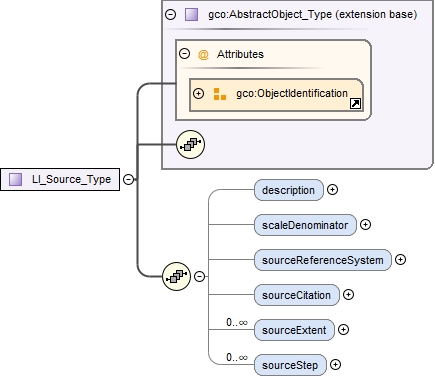The image size is (435, 381).
Task: Select the sourceExtent element
Action: [x=294, y=330]
